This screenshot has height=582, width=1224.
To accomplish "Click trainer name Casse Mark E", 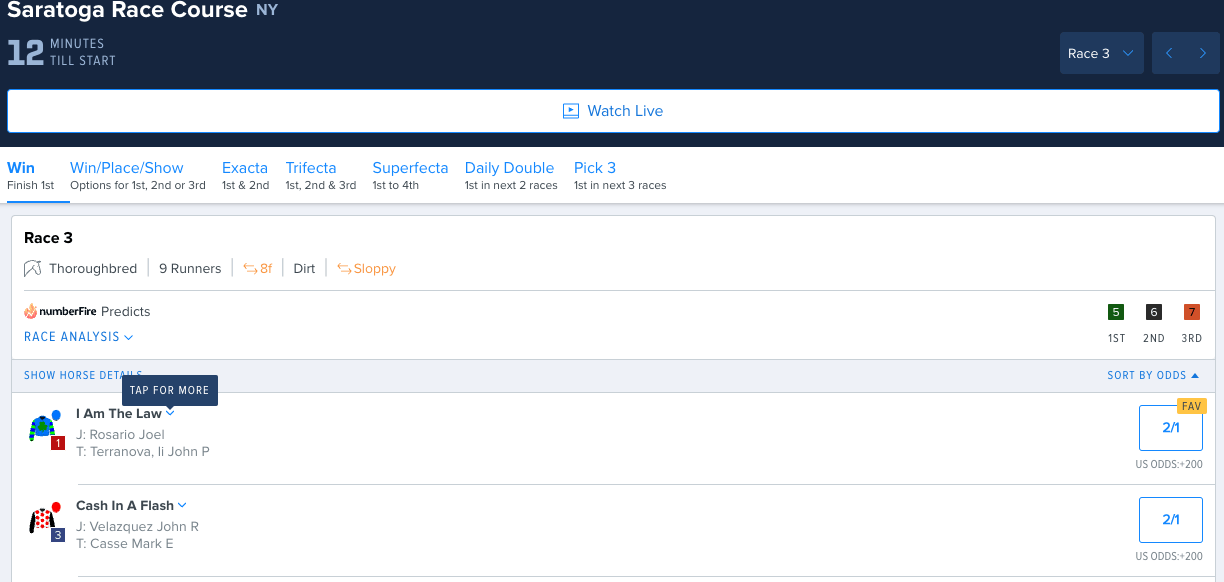I will point(125,544).
